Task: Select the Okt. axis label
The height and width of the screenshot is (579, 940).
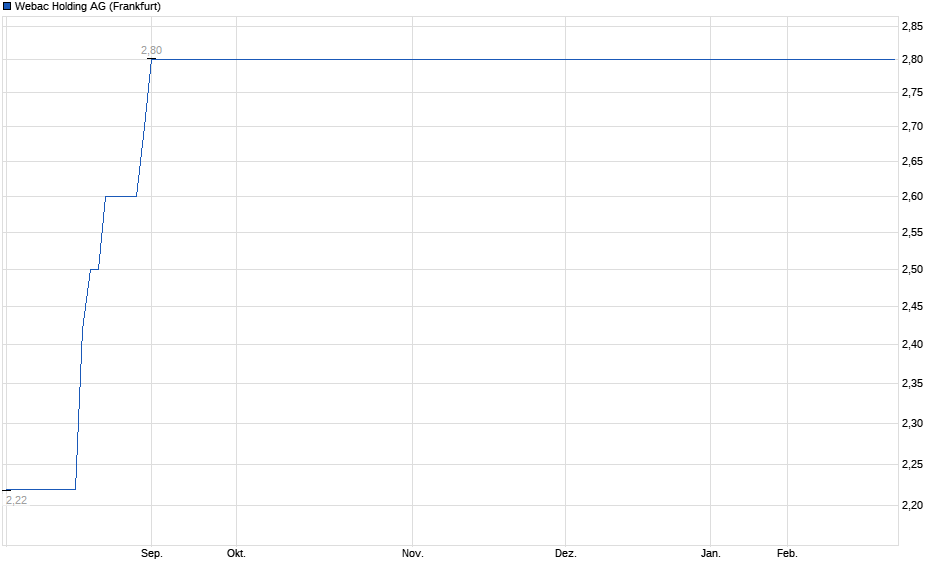Action: (237, 551)
